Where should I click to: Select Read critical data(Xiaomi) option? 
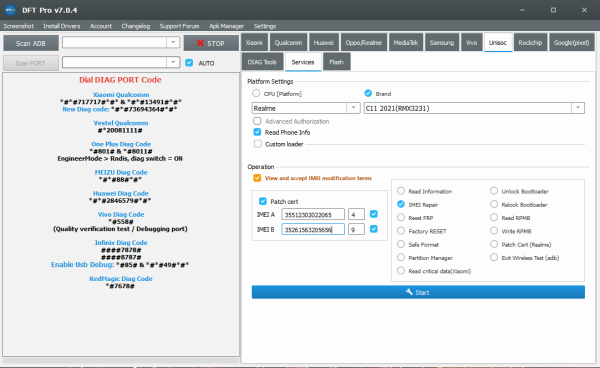click(x=401, y=270)
